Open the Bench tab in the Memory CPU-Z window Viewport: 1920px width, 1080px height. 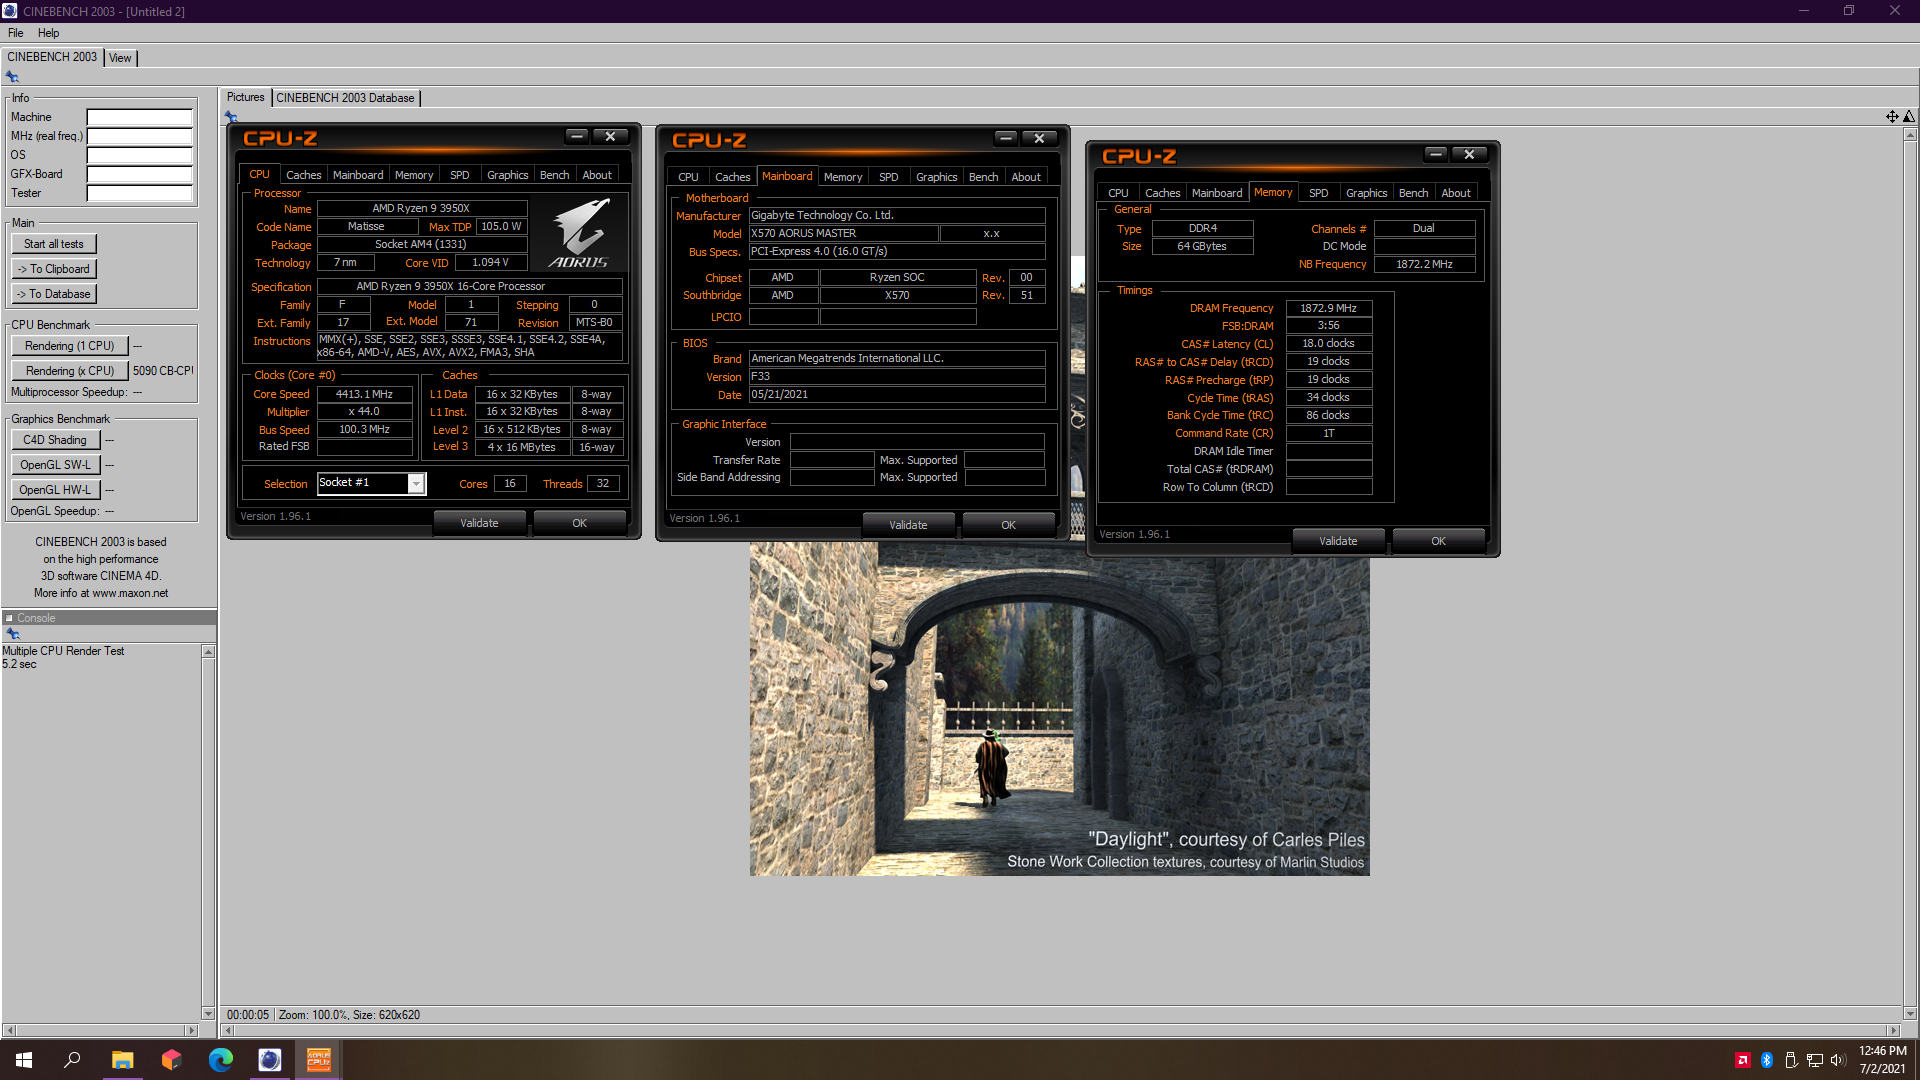pos(1413,193)
